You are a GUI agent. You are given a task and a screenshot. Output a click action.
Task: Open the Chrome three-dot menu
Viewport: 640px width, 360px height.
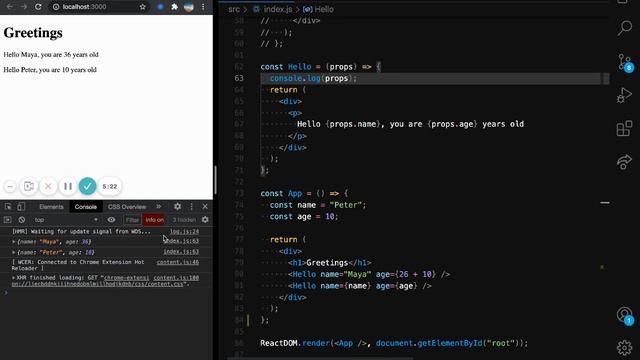[x=203, y=7]
